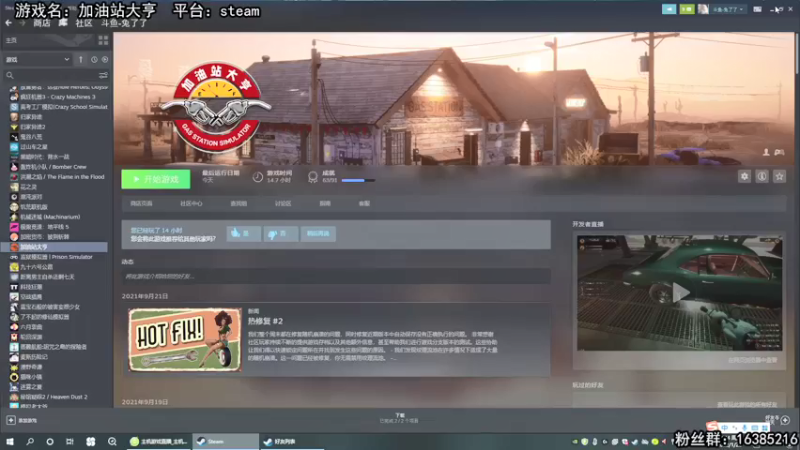Click thumbs-up recommend button
This screenshot has height=450, width=800.
(243, 234)
